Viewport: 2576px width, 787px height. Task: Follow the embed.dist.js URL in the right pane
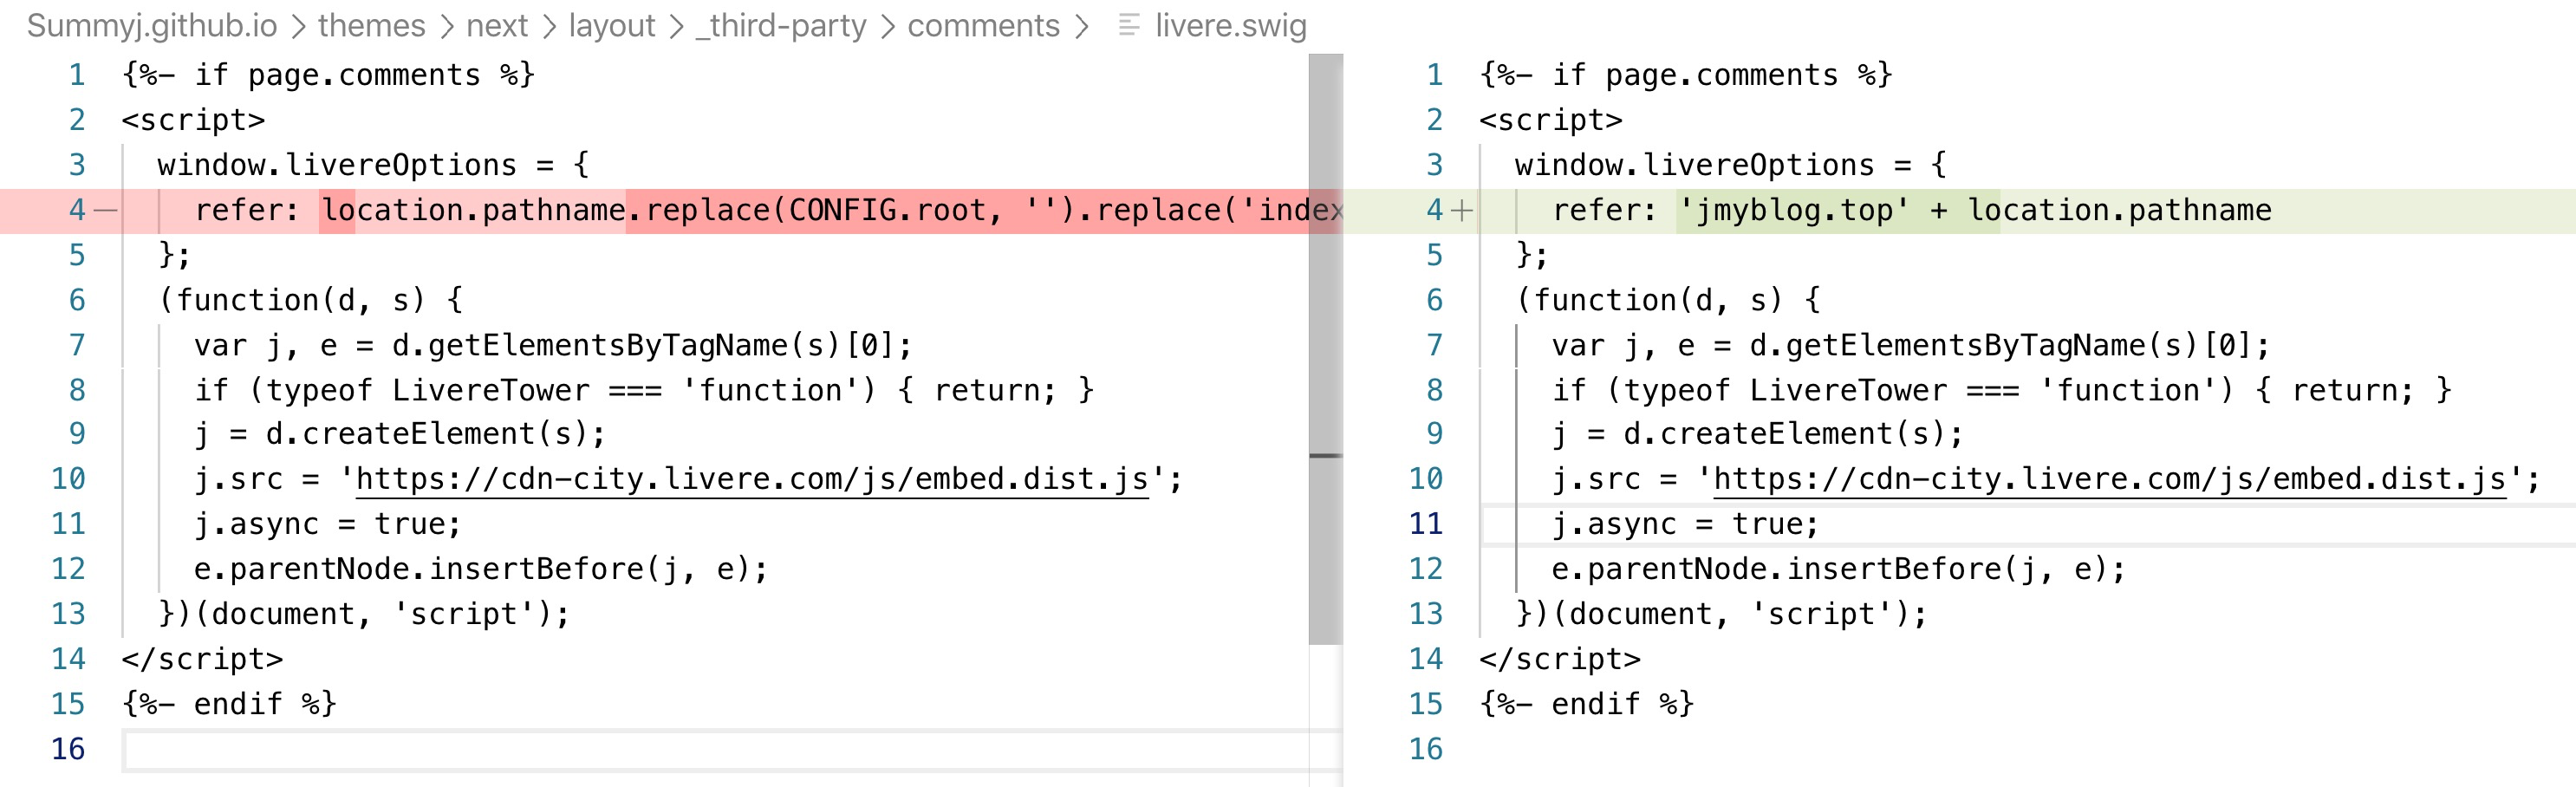tap(2110, 479)
